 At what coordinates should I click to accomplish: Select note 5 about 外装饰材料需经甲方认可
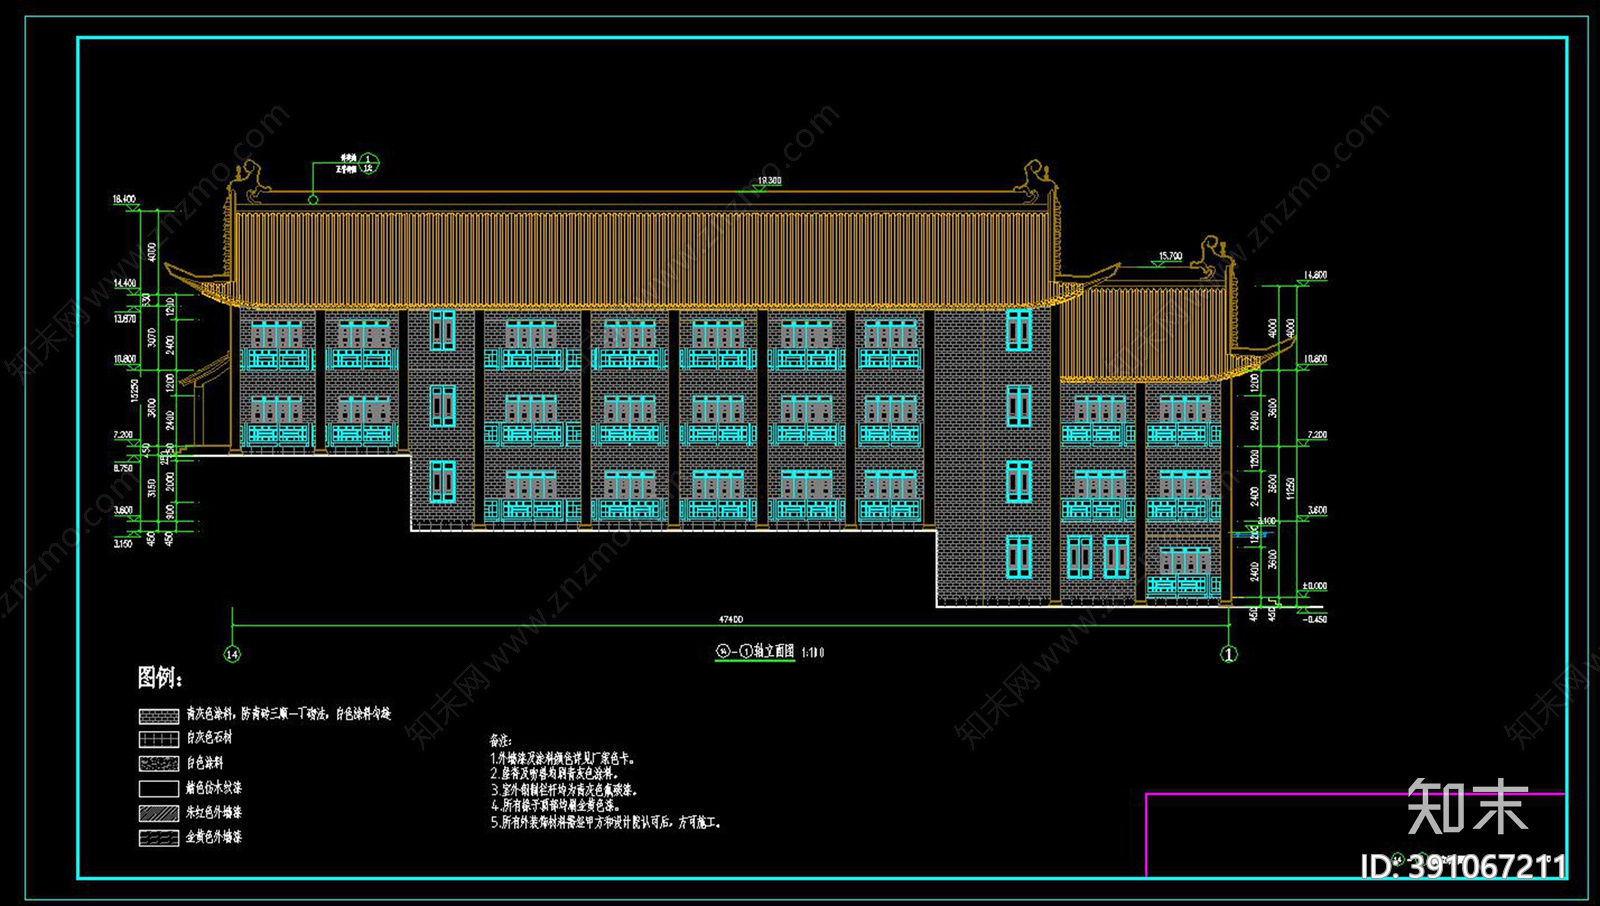point(606,822)
